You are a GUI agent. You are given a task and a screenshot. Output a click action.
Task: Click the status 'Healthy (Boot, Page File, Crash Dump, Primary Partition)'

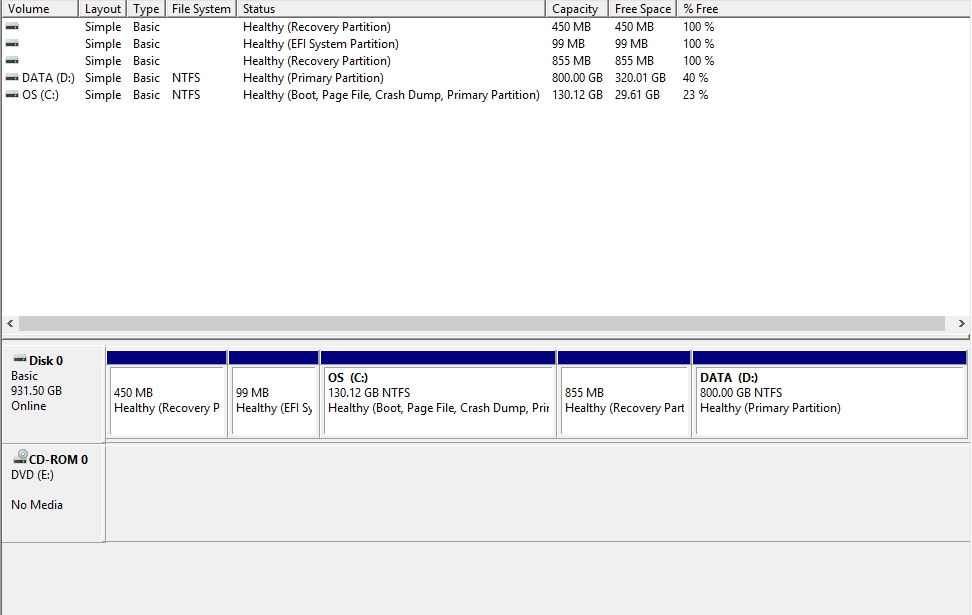391,95
